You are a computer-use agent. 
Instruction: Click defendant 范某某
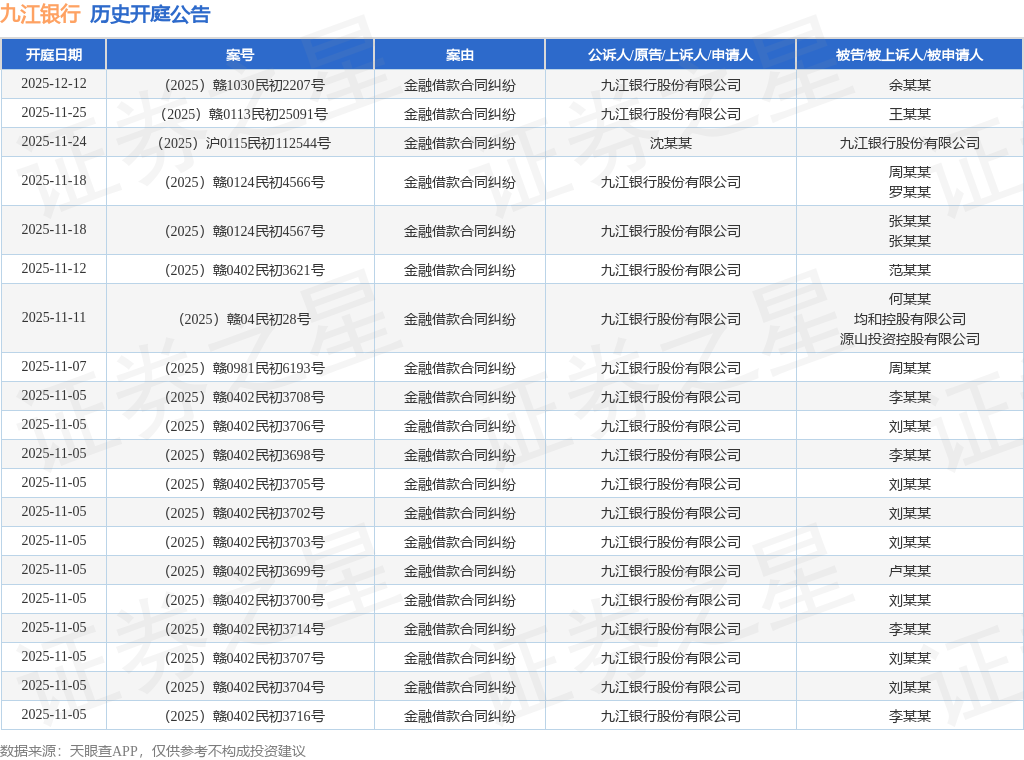pyautogui.click(x=909, y=270)
